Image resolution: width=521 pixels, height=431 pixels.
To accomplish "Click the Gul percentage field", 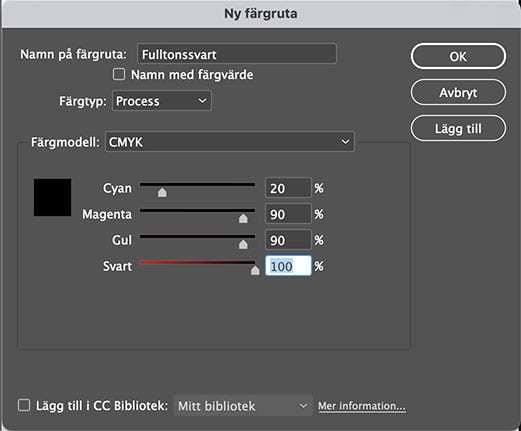I will click(x=288, y=240).
